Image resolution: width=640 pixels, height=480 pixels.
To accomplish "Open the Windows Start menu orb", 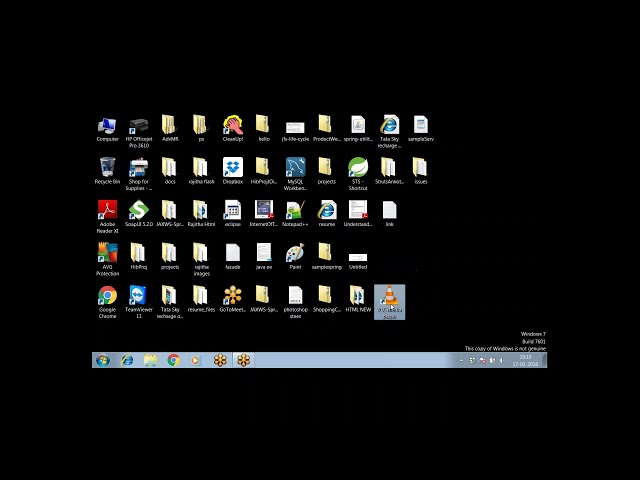I will pos(103,360).
